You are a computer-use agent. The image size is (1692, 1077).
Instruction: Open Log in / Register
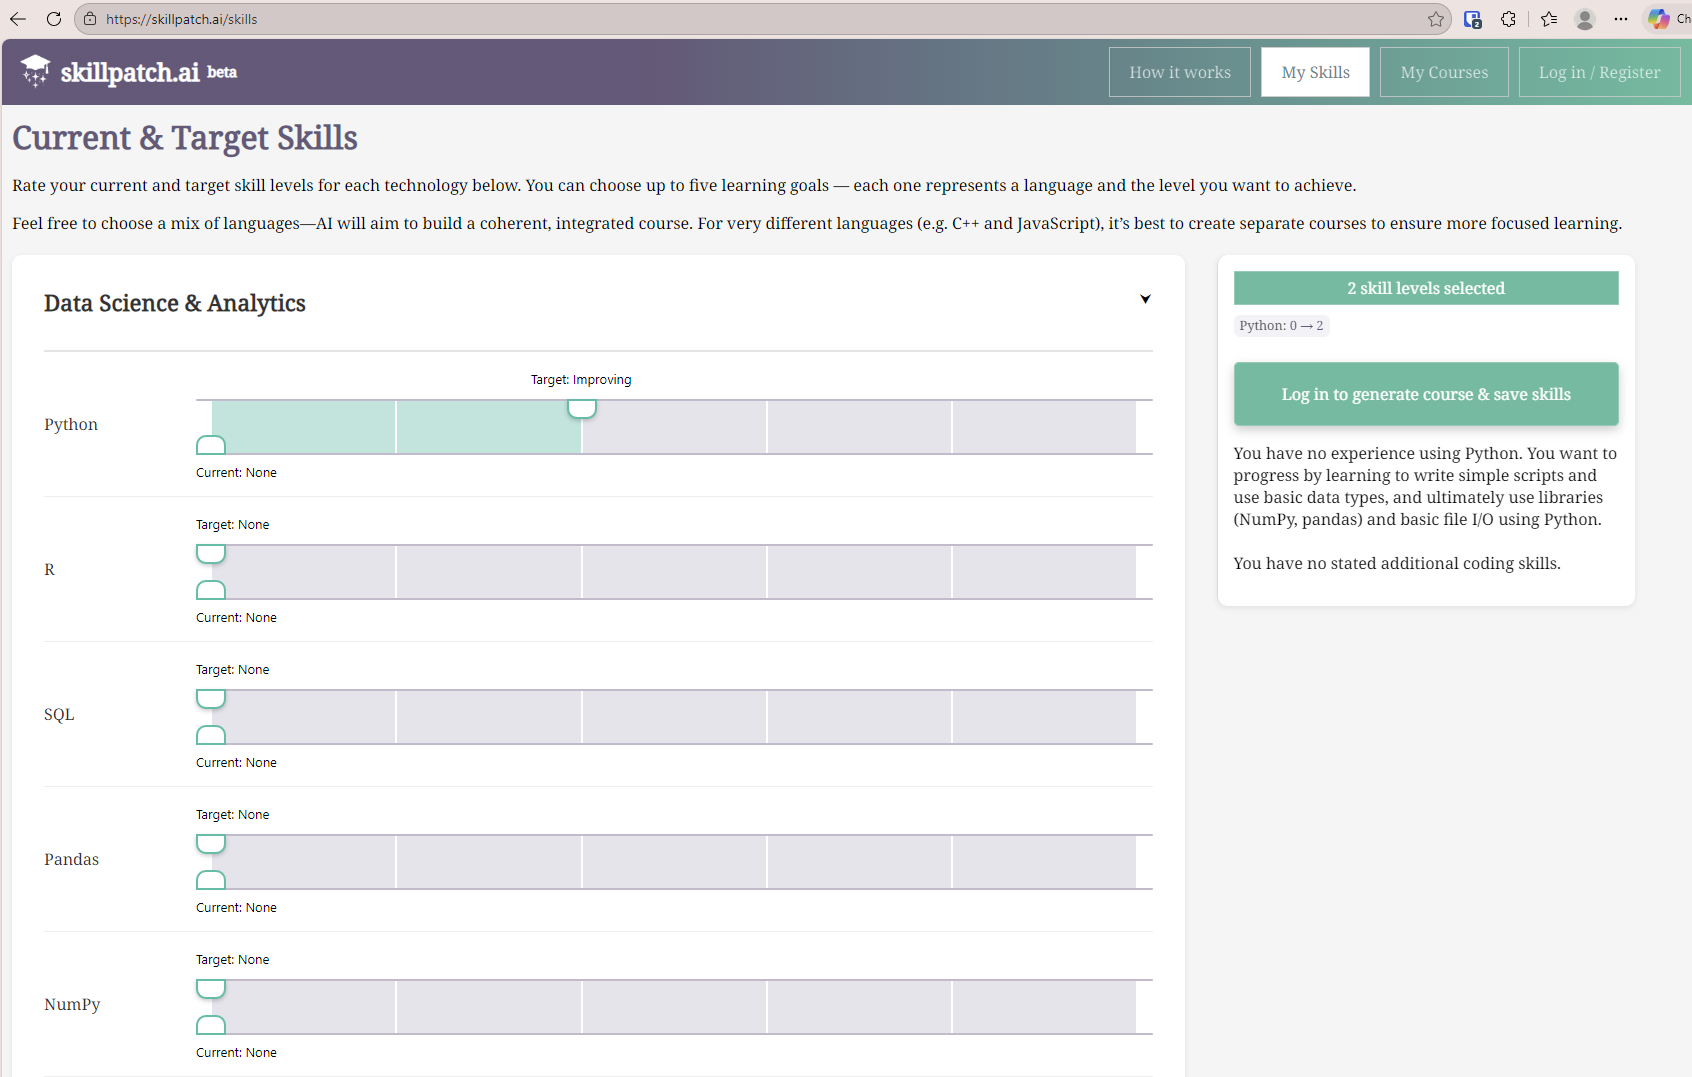1599,72
